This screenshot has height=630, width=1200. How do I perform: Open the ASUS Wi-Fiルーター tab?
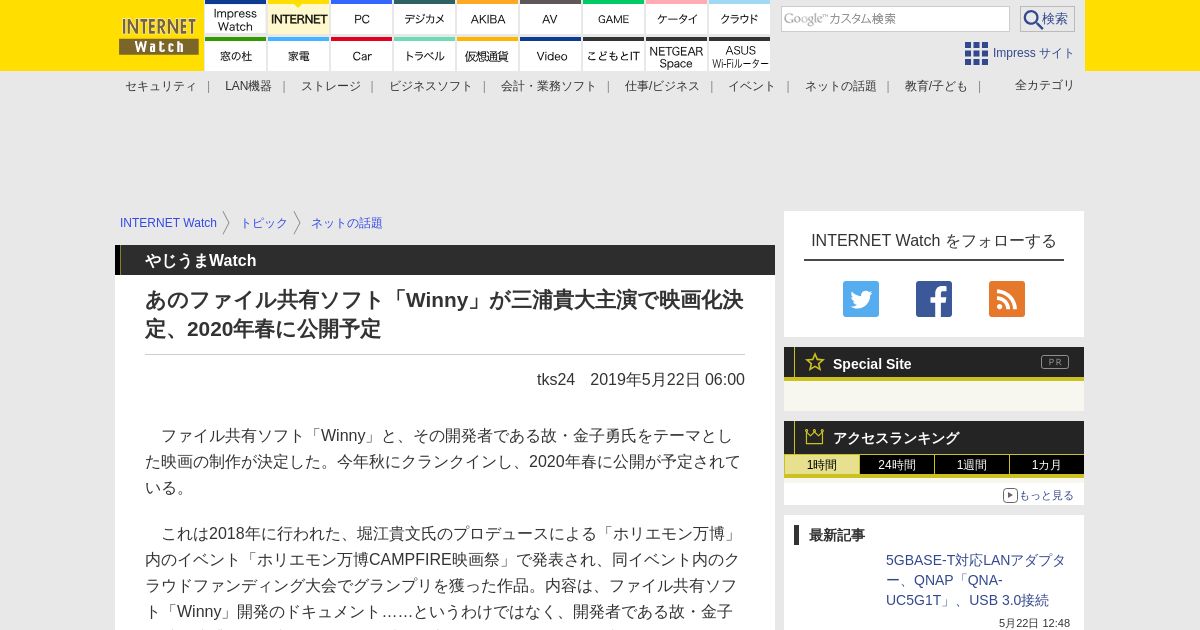pyautogui.click(x=739, y=55)
